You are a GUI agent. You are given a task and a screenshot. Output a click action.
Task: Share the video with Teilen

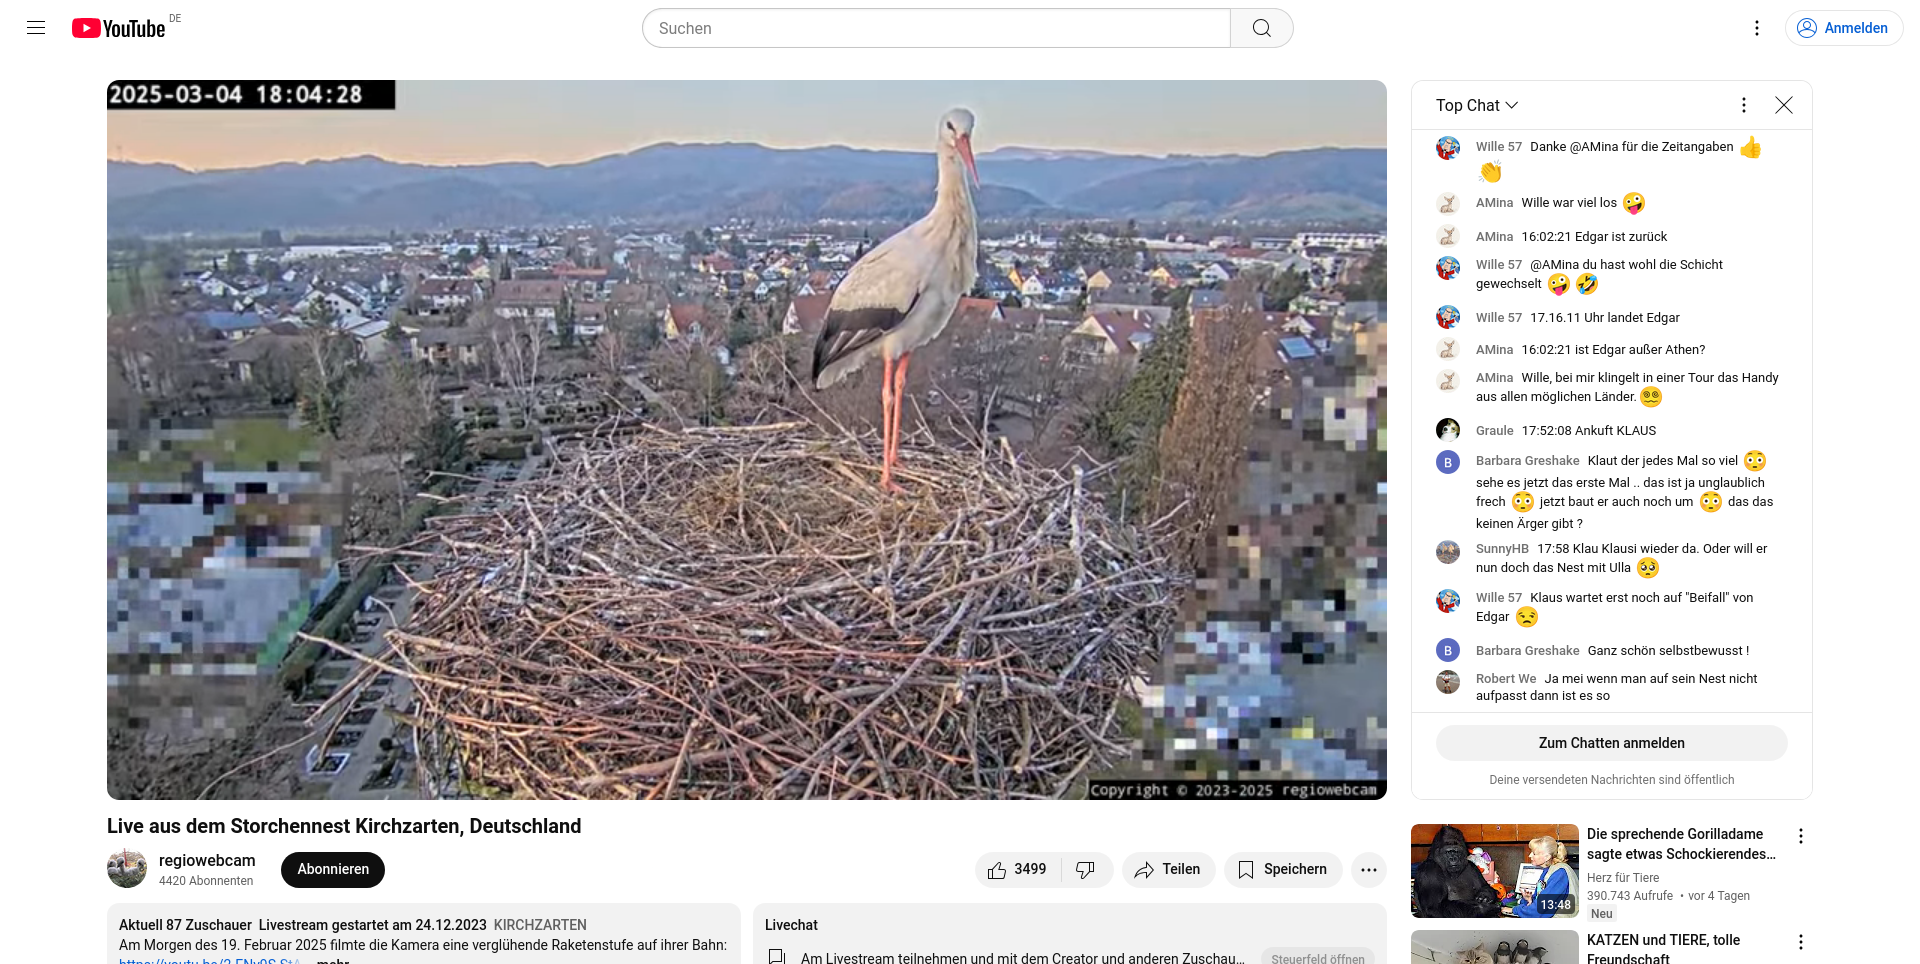click(1168, 870)
